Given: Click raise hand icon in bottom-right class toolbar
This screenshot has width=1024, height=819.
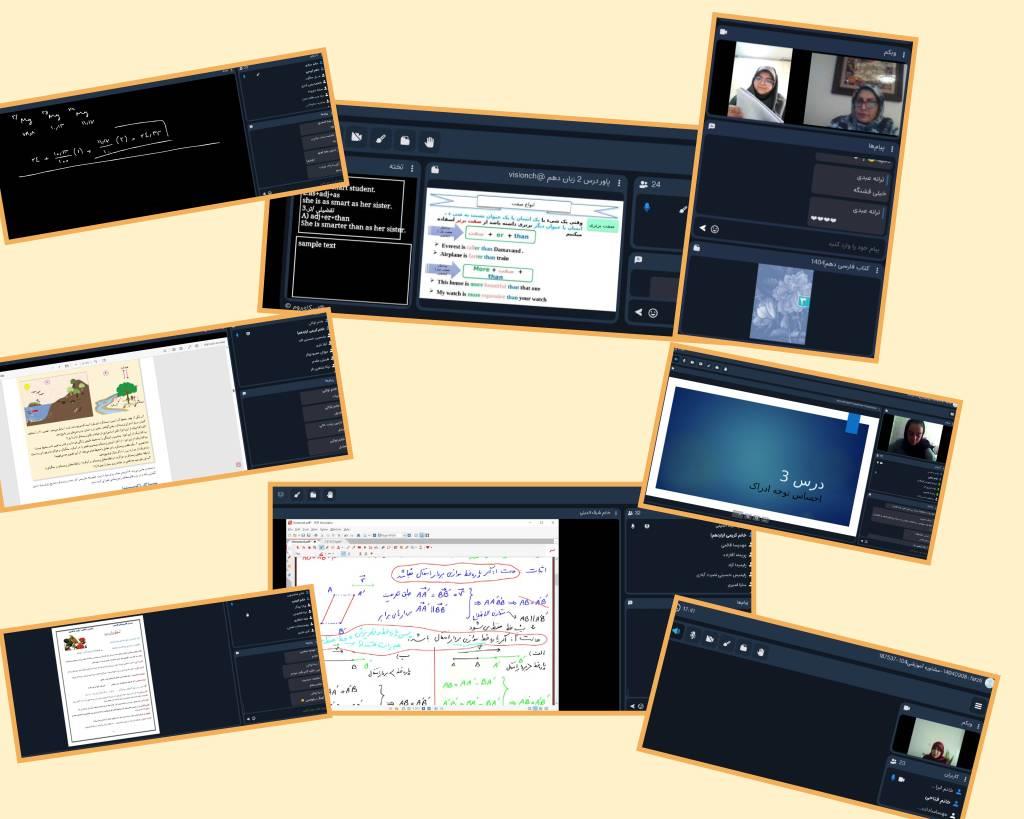Looking at the screenshot, I should 760,652.
